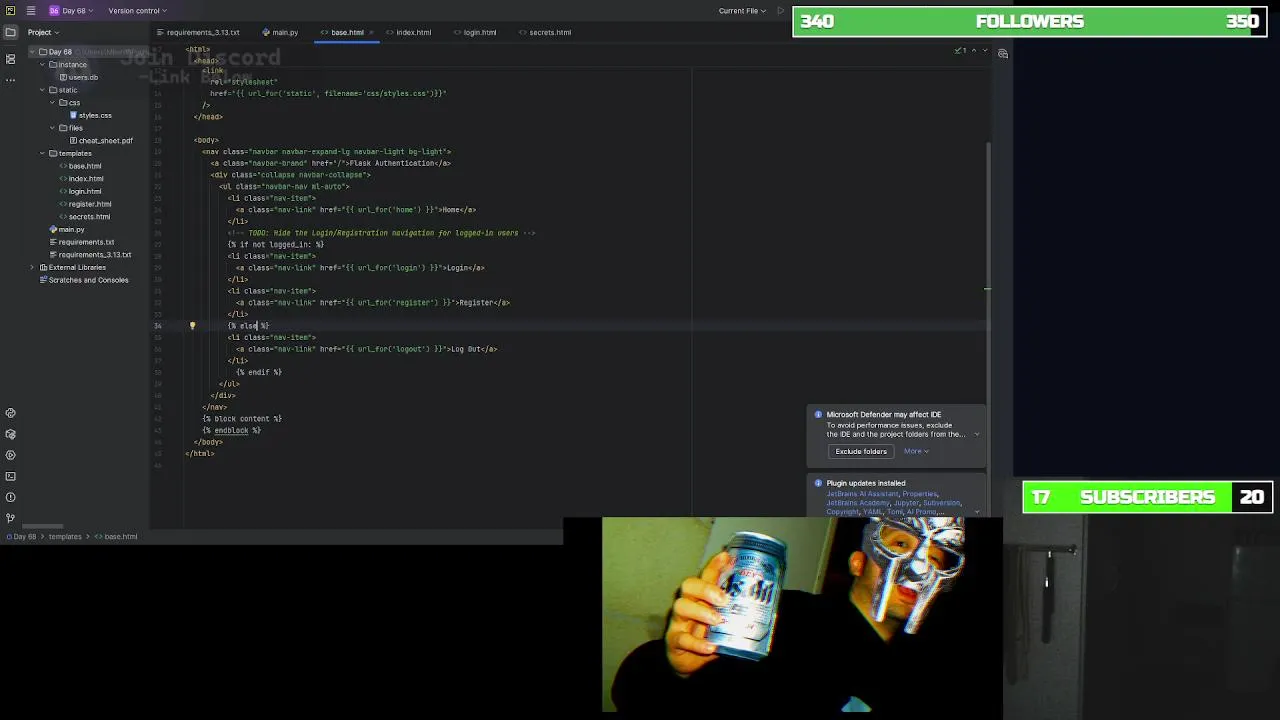This screenshot has height=720, width=1280.
Task: Click the Followers goal progress bar
Action: (1028, 21)
